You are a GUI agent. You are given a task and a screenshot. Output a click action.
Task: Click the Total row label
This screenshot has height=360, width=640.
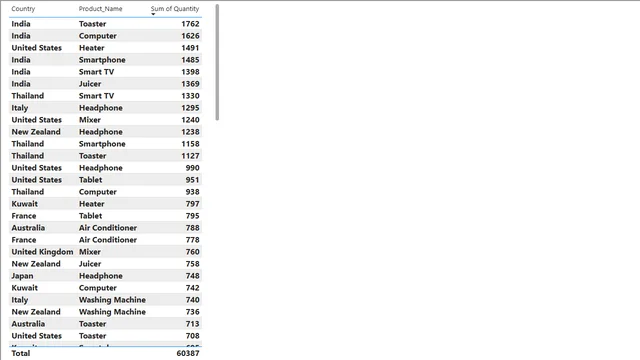coord(20,353)
